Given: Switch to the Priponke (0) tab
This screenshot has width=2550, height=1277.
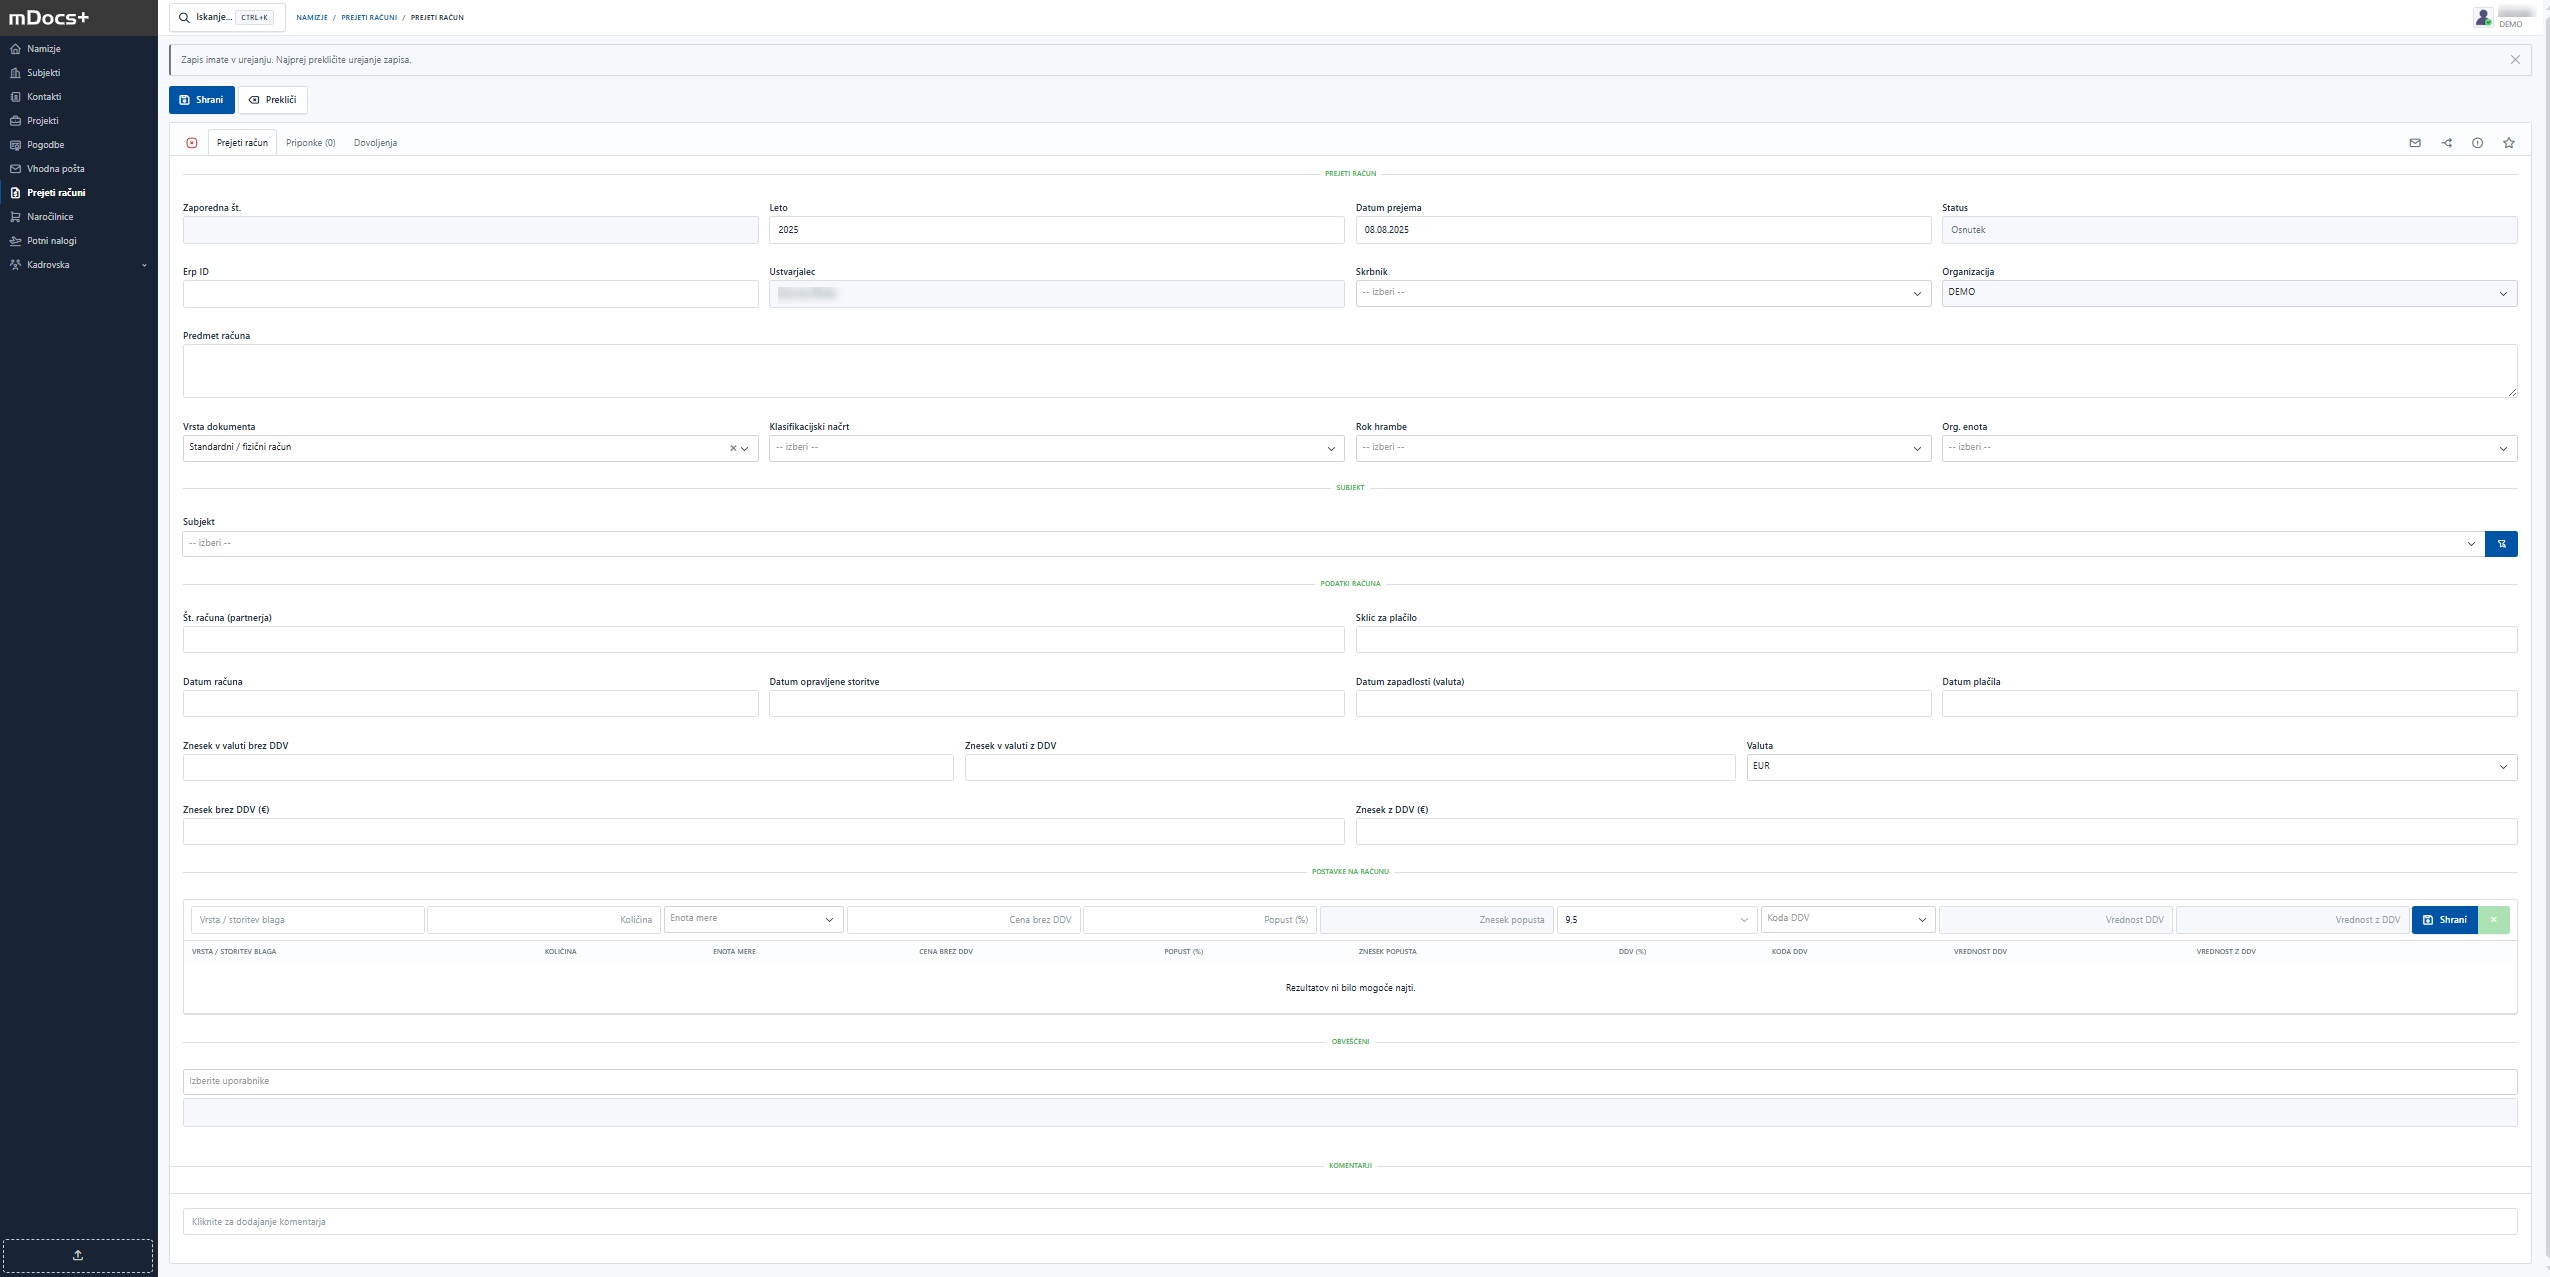Looking at the screenshot, I should point(310,143).
